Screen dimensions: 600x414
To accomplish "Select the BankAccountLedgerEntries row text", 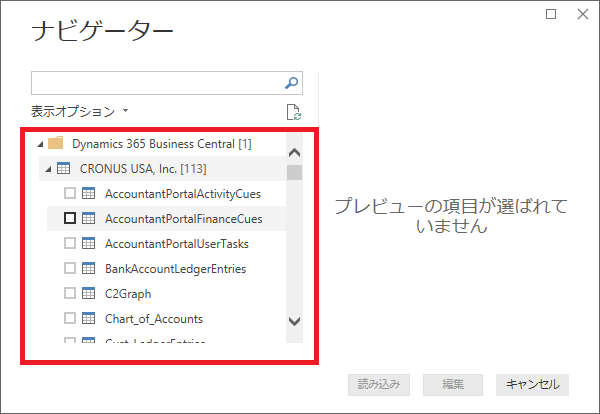I will tap(176, 269).
